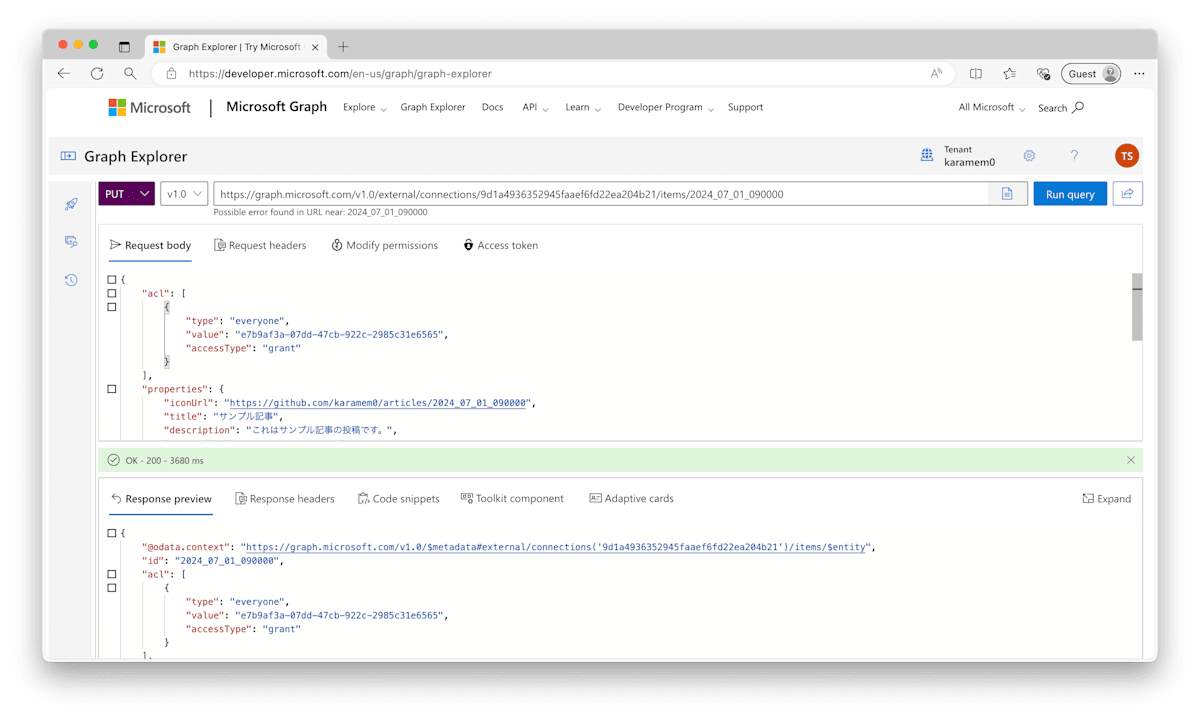Open the Toolkit component tab
The width and height of the screenshot is (1200, 718).
click(512, 498)
